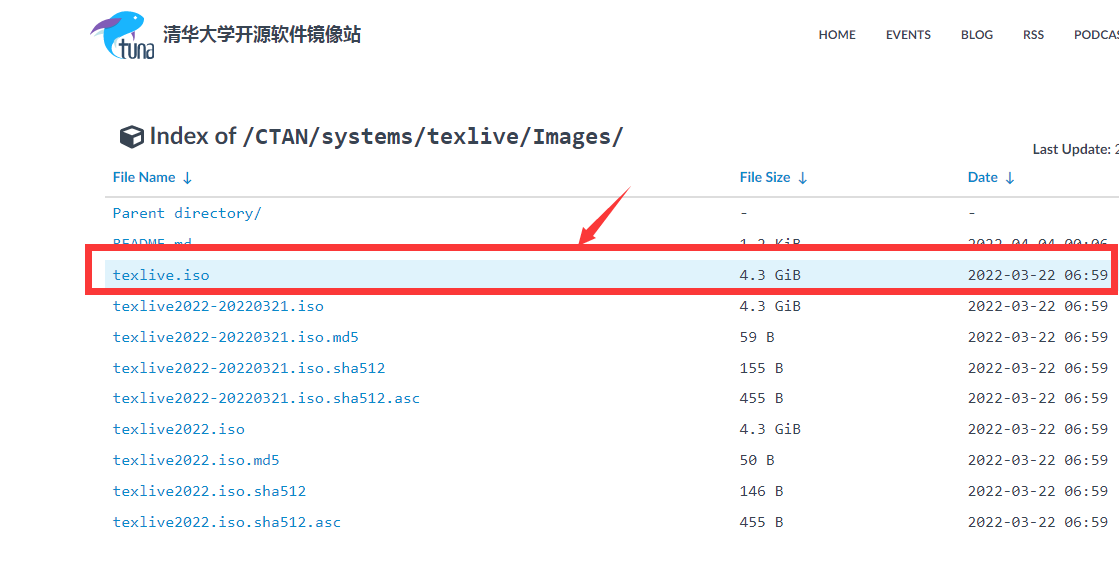Open texlive2022-20220321.iso.sha512.asc link
Viewport: 1119px width, 584px height.
pyautogui.click(x=266, y=398)
